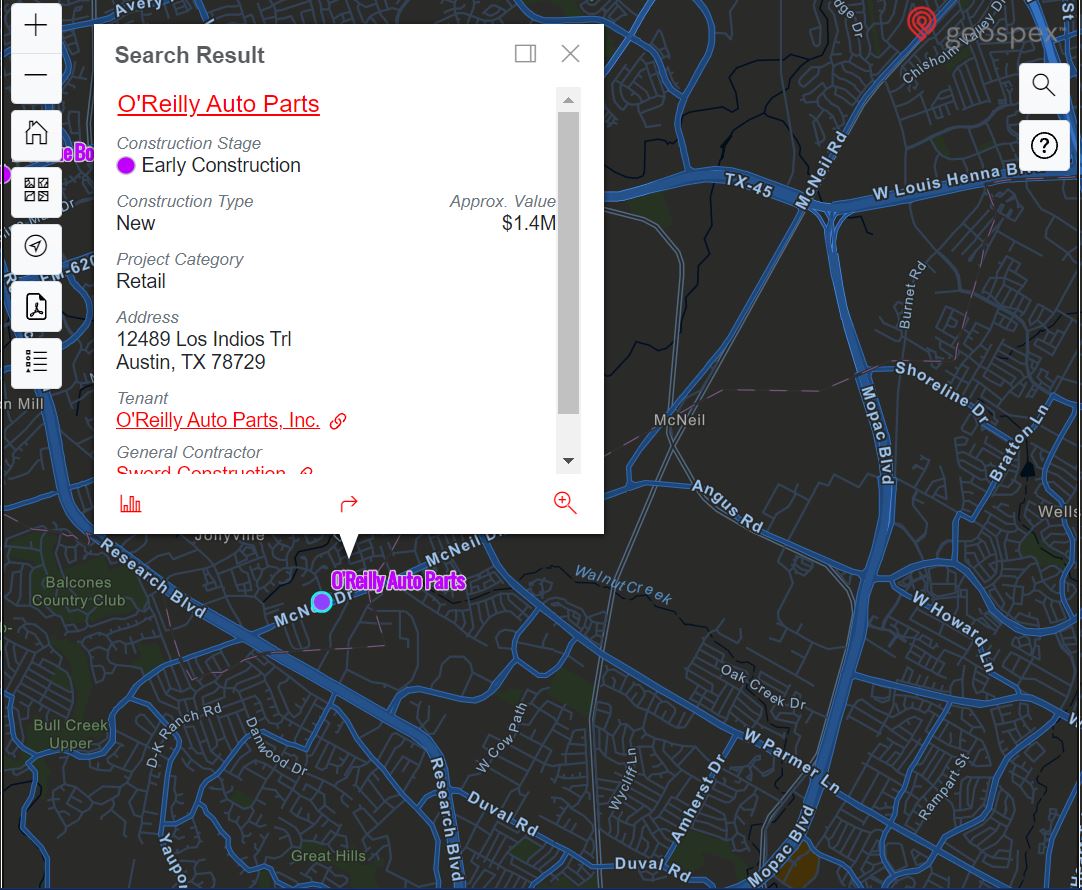This screenshot has width=1082, height=890.
Task: Click the Bull Creek Upper label
Action: tap(70, 734)
